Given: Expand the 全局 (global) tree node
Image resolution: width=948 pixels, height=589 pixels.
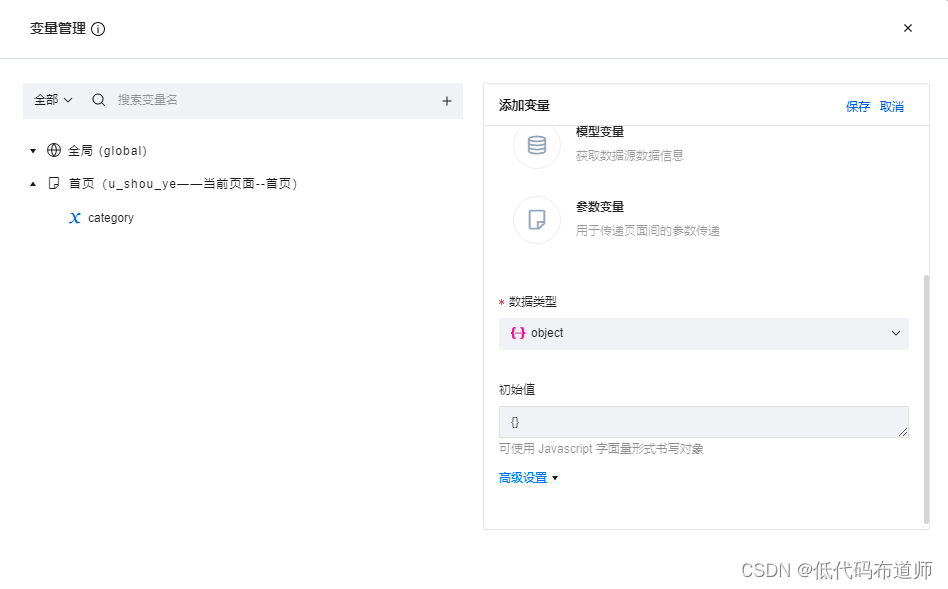Looking at the screenshot, I should [33, 151].
